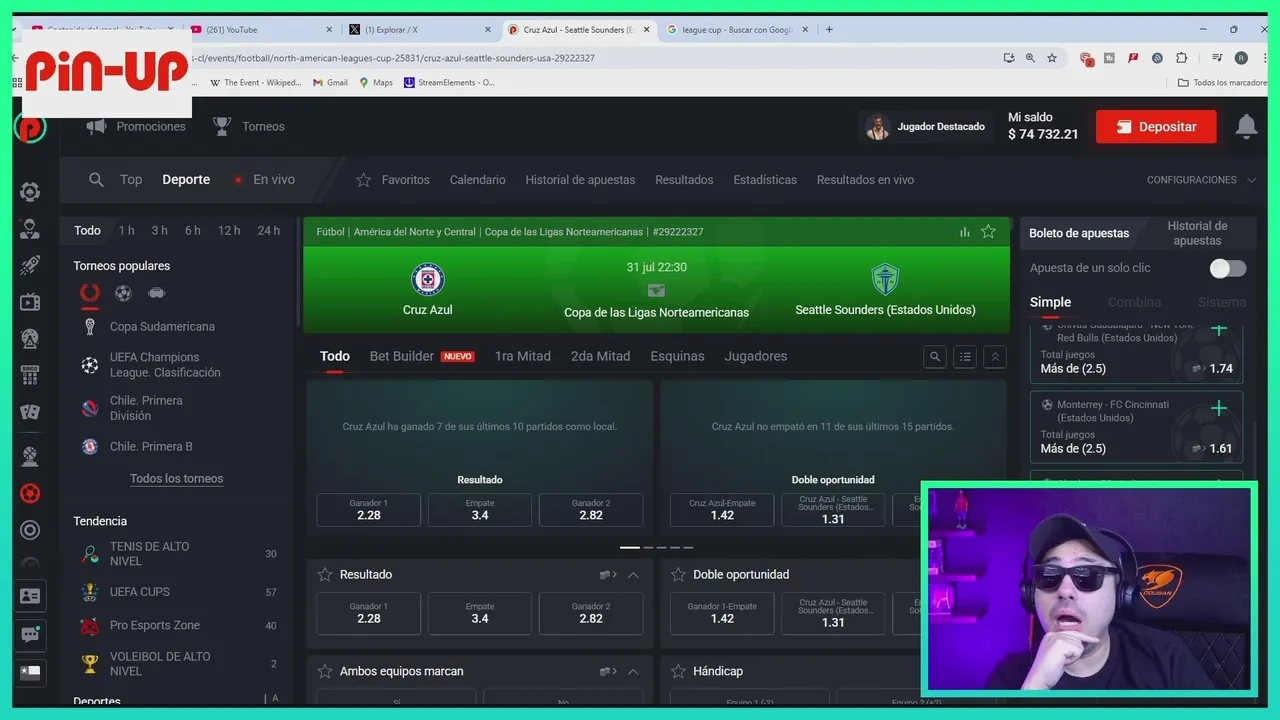Add Monterrey - FC Cincinnati bet with plus
Viewport: 1280px width, 720px height.
pyautogui.click(x=1218, y=408)
